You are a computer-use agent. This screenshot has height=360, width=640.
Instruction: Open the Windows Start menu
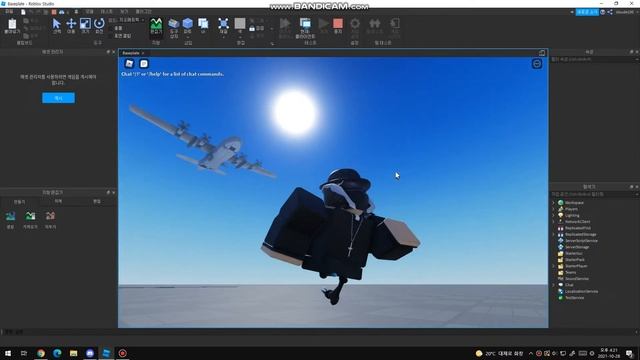point(8,353)
